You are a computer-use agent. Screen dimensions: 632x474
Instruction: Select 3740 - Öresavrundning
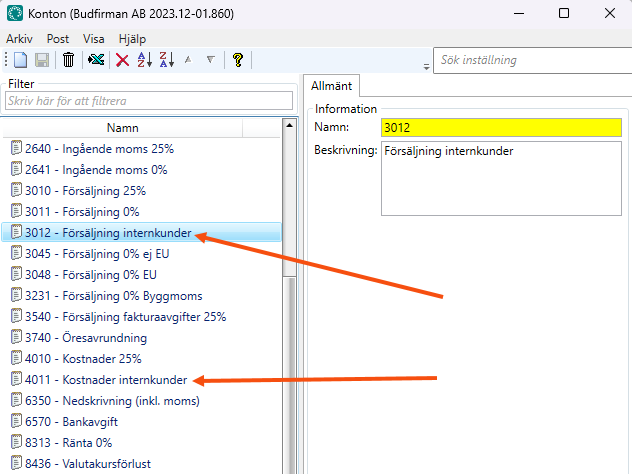(141, 337)
